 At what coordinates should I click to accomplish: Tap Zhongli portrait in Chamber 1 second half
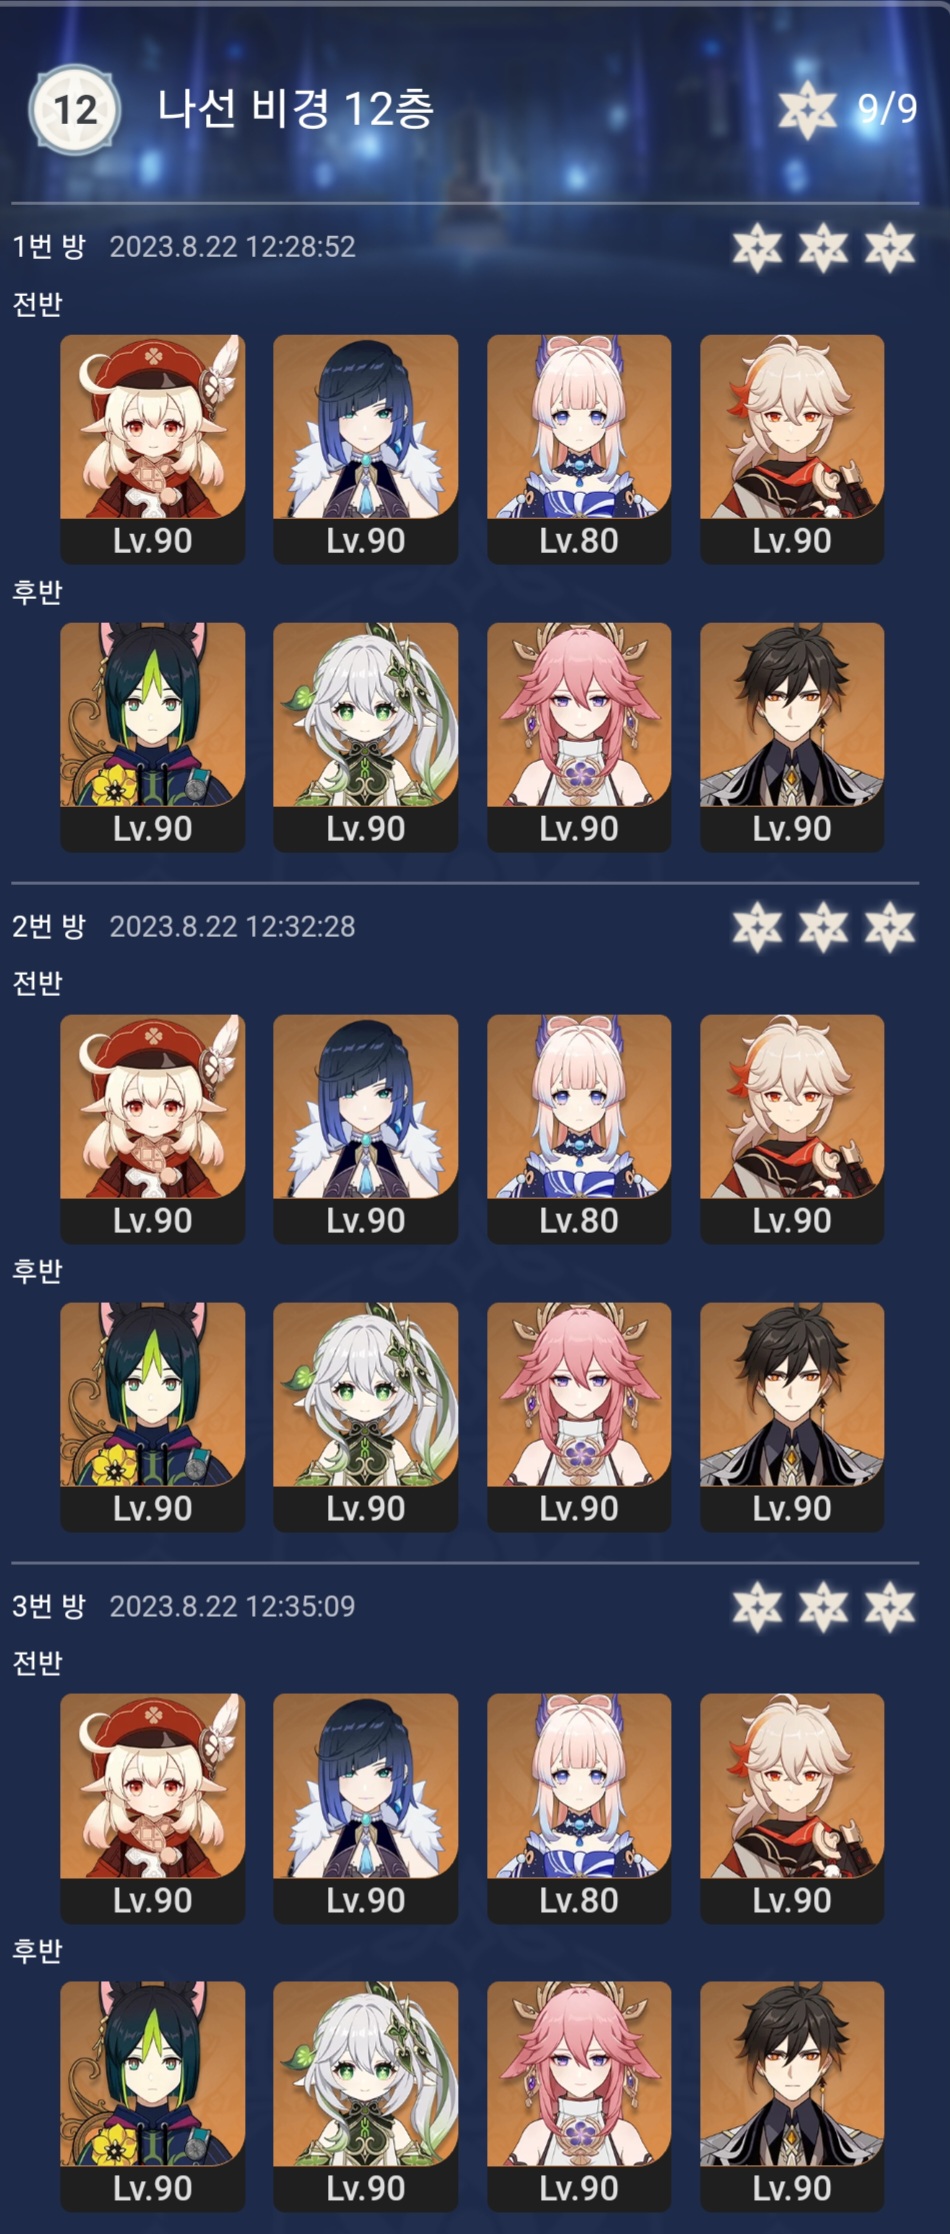[792, 737]
